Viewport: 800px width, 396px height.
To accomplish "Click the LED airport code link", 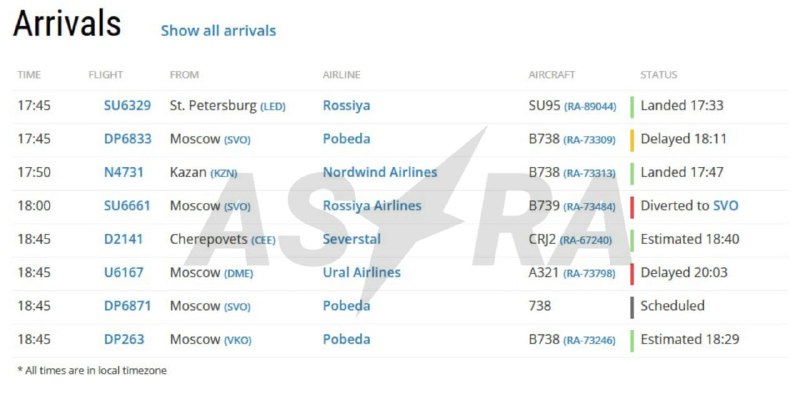I will click(273, 107).
